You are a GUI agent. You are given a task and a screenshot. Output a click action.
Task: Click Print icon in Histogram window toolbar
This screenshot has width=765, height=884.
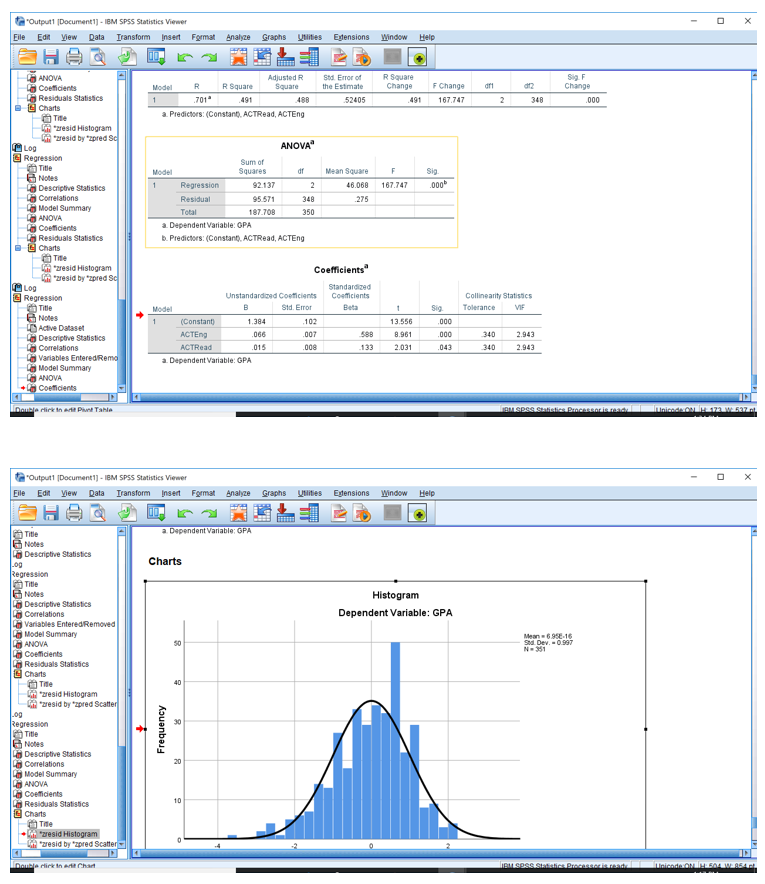pos(74,512)
